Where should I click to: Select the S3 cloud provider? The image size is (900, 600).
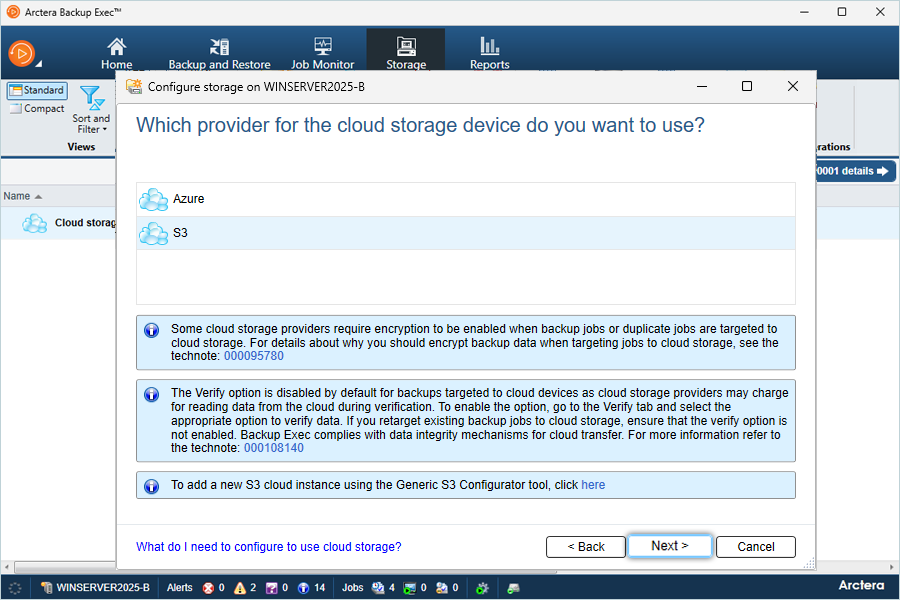tap(180, 233)
